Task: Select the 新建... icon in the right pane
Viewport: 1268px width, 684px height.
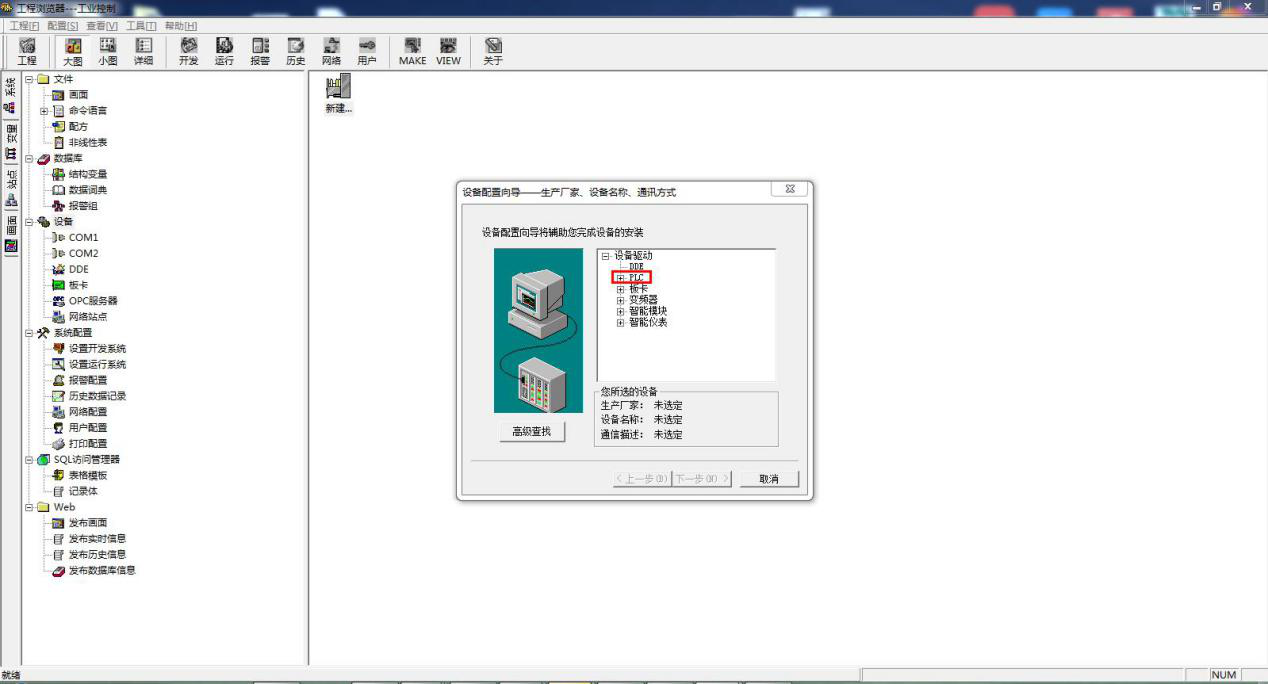Action: pyautogui.click(x=339, y=94)
